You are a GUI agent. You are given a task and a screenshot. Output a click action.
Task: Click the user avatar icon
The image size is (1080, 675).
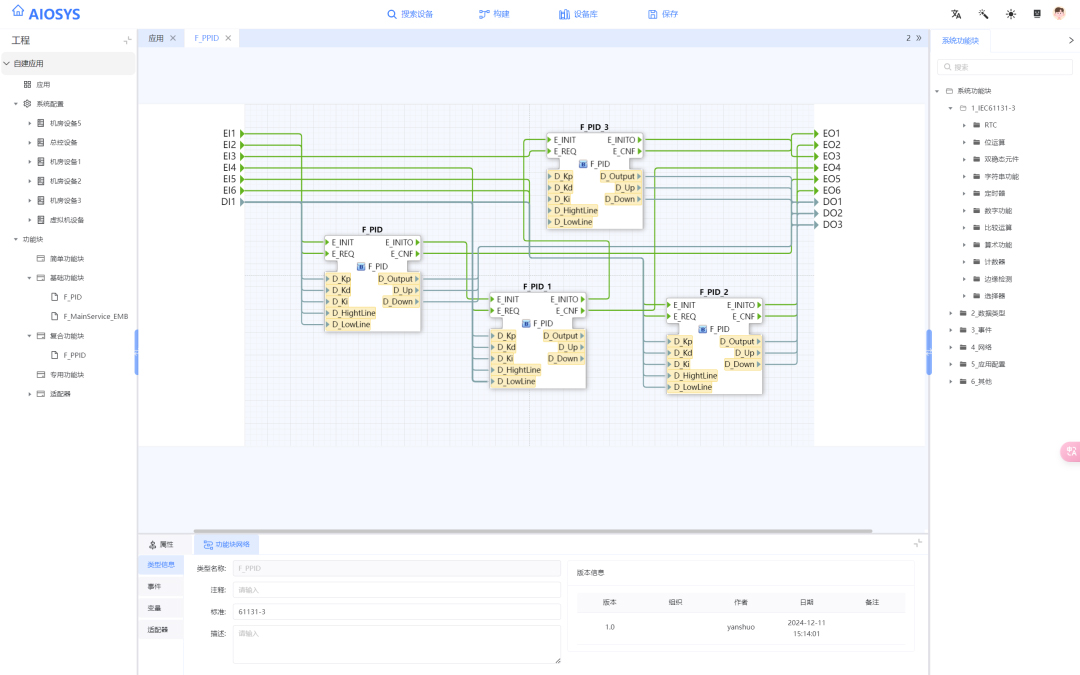(1059, 13)
